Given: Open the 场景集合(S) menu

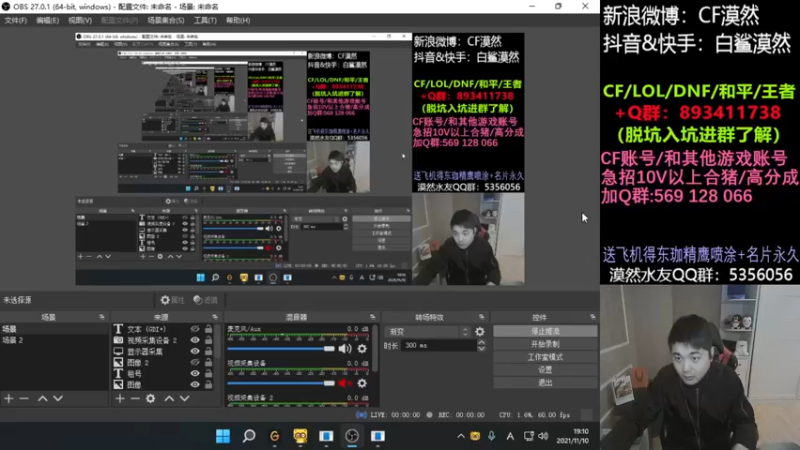Looking at the screenshot, I should (166, 20).
